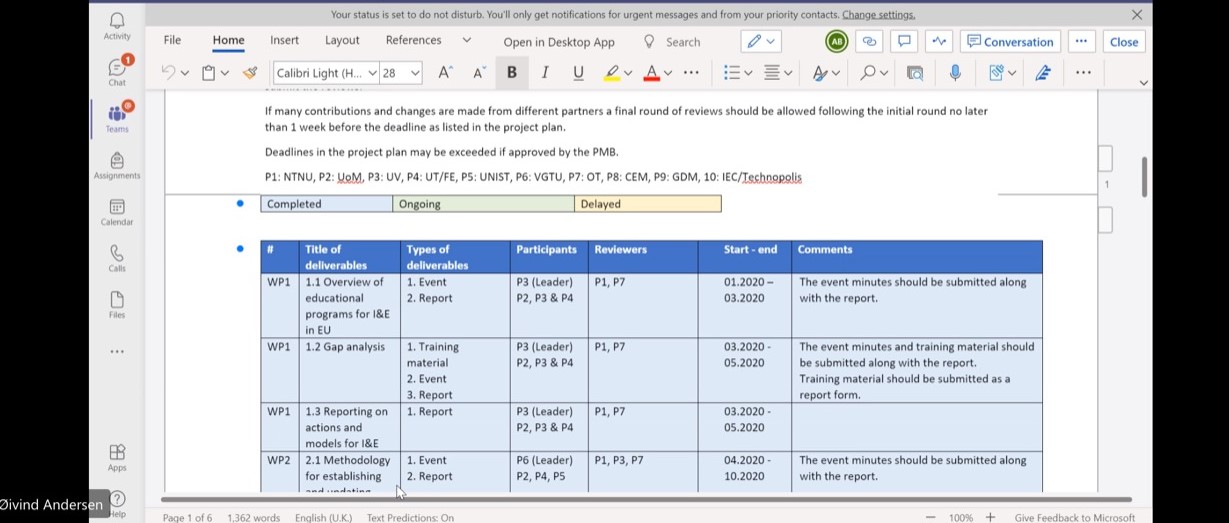The width and height of the screenshot is (1229, 523).
Task: Click the red font color swatch
Action: 652,73
